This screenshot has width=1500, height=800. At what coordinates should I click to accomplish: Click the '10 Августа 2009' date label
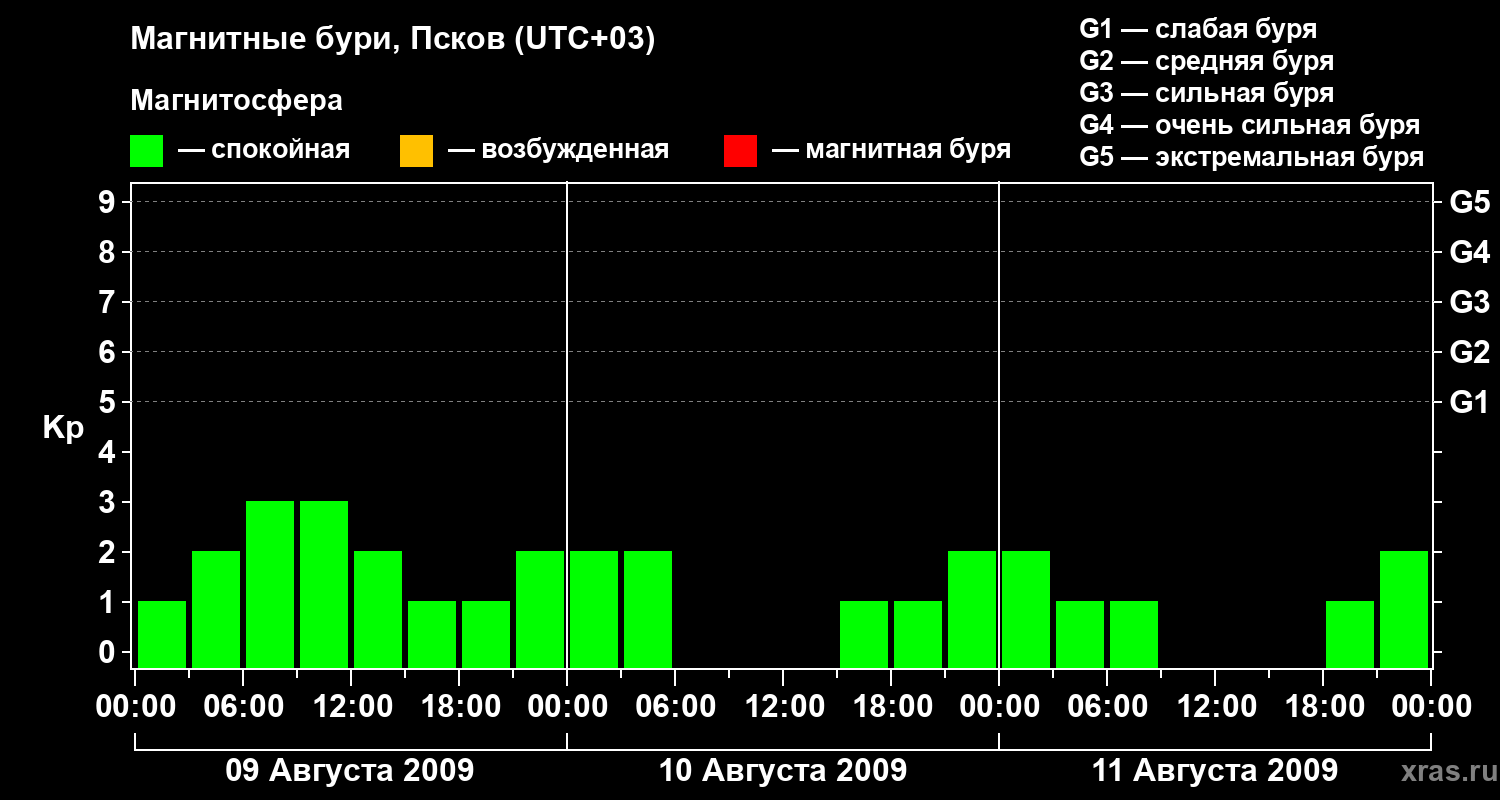tap(783, 771)
